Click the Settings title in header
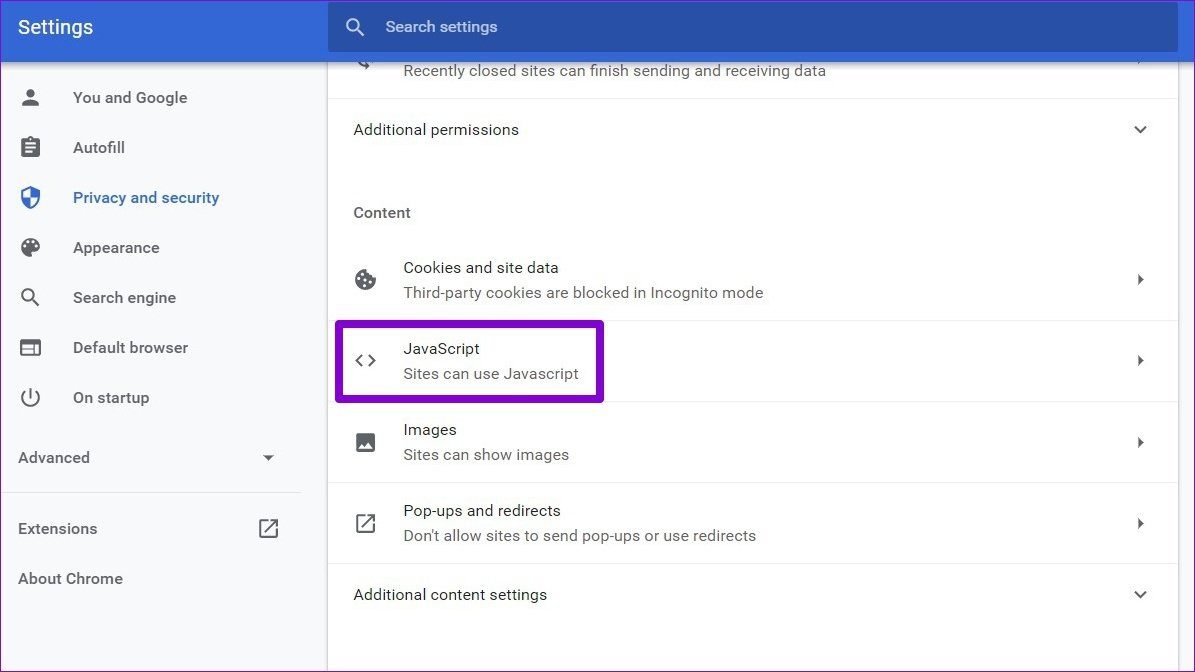The image size is (1195, 672). point(56,27)
